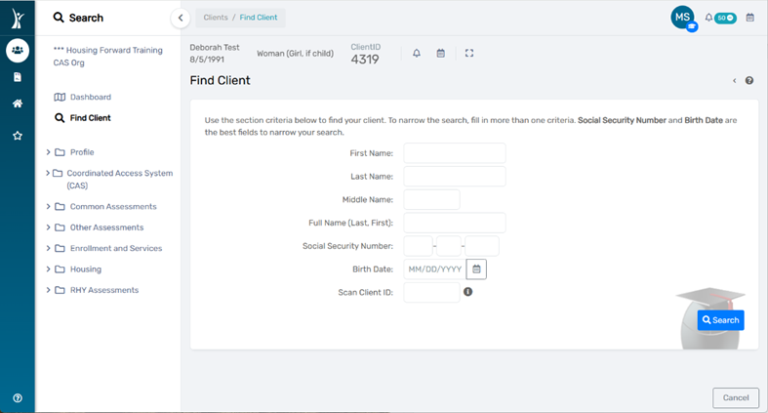Viewport: 768px width, 413px height.
Task: Expand the Enrollment and Services folder
Action: [48, 248]
